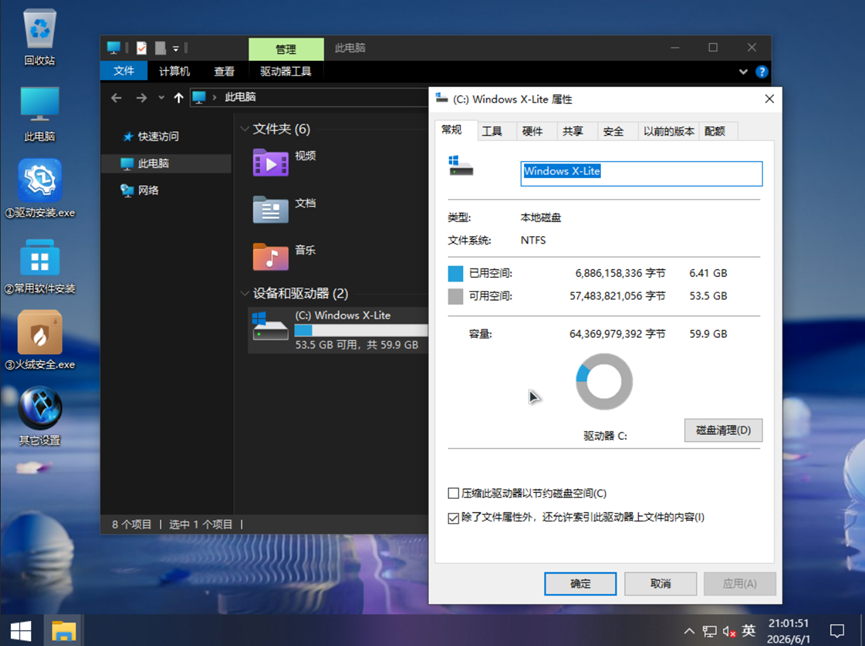Switch to the 常规 properties tab

451,130
